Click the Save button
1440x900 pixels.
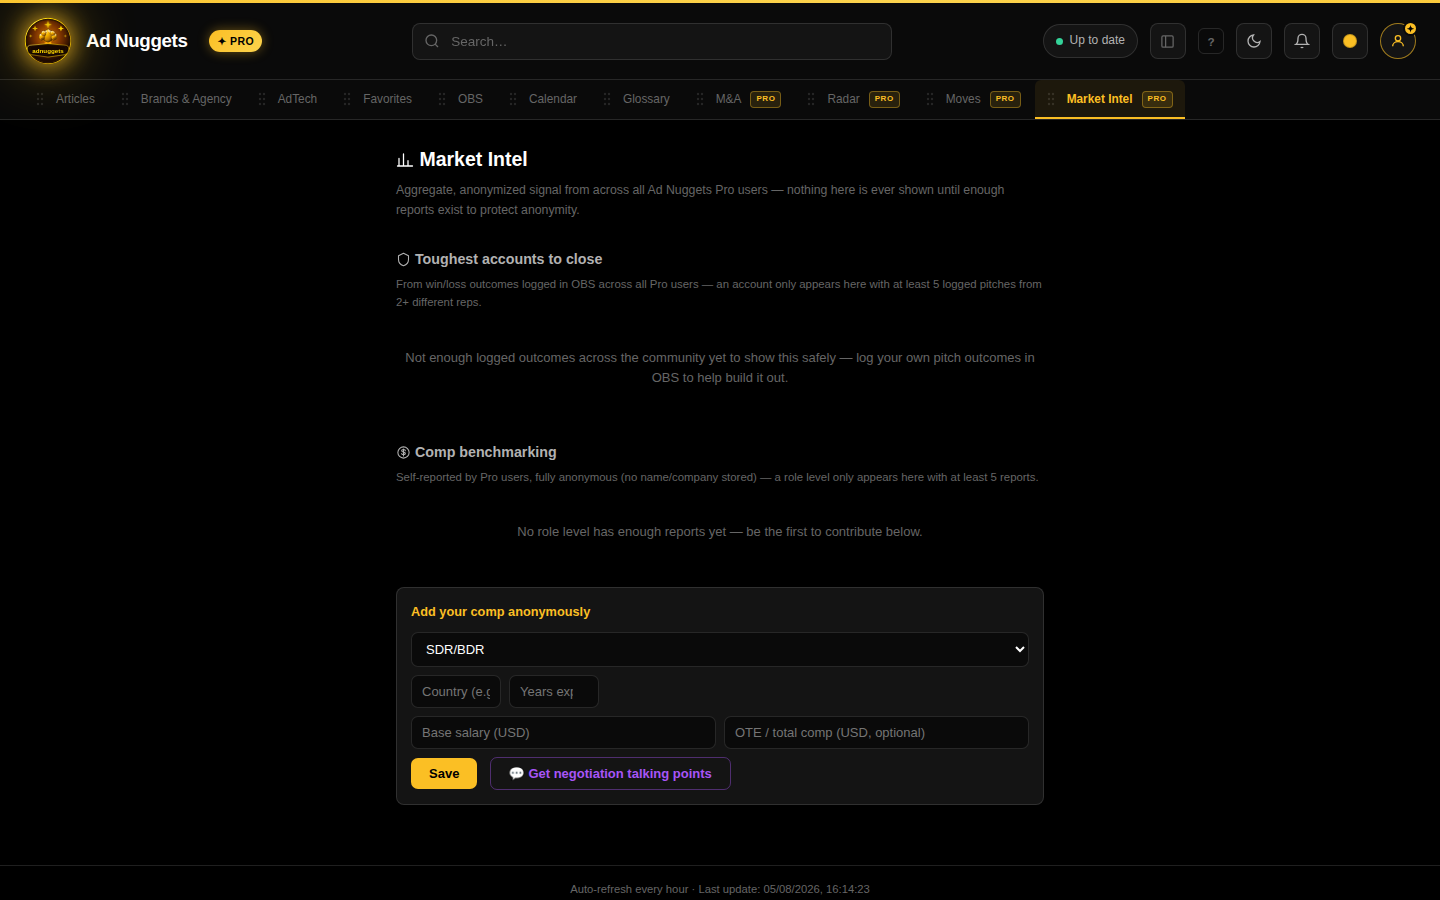click(x=444, y=774)
